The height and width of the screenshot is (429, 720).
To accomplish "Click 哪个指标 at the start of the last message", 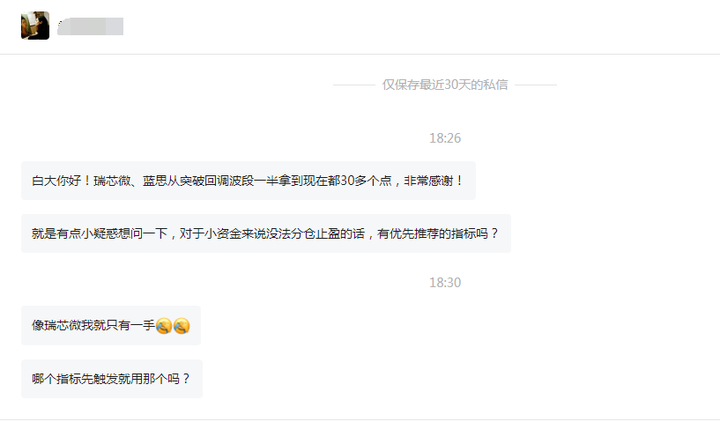I will click(x=56, y=378).
